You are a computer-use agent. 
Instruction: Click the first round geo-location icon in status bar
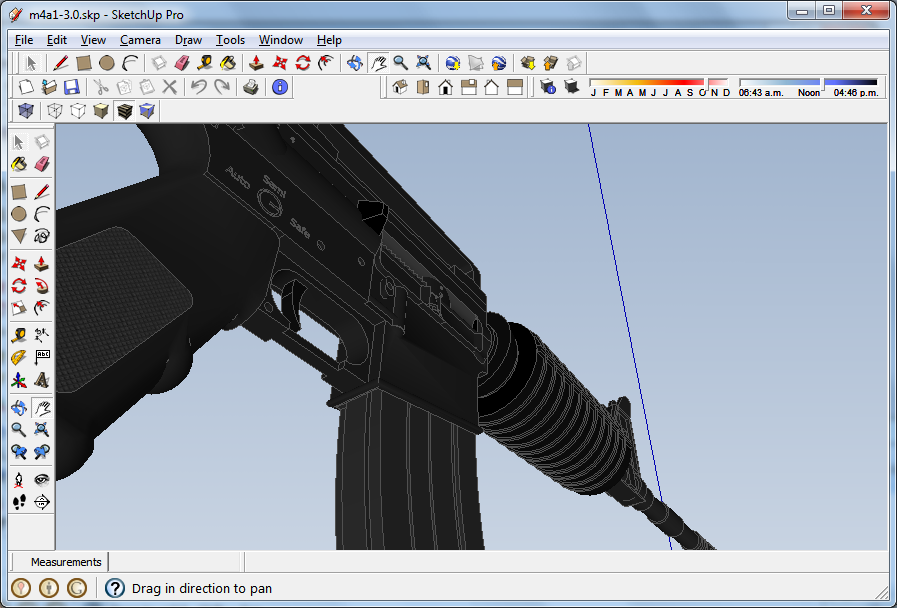(x=21, y=588)
